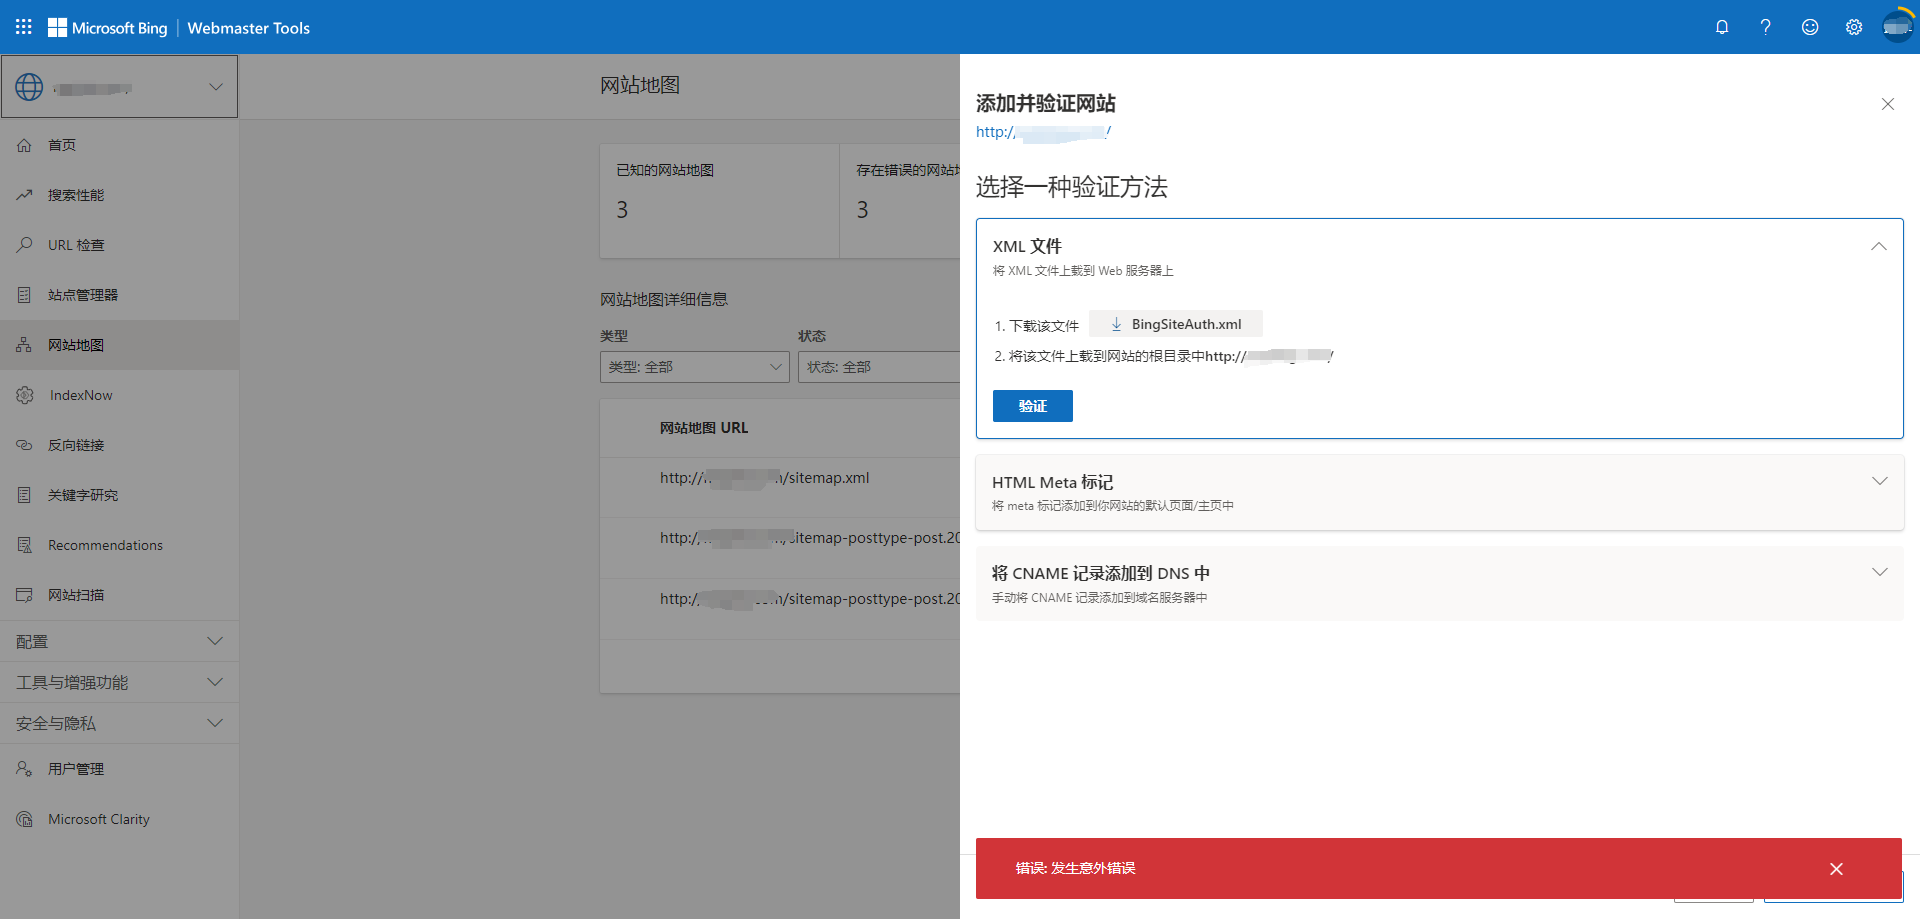Open the settings gear icon
This screenshot has height=919, width=1920.
(x=1854, y=27)
